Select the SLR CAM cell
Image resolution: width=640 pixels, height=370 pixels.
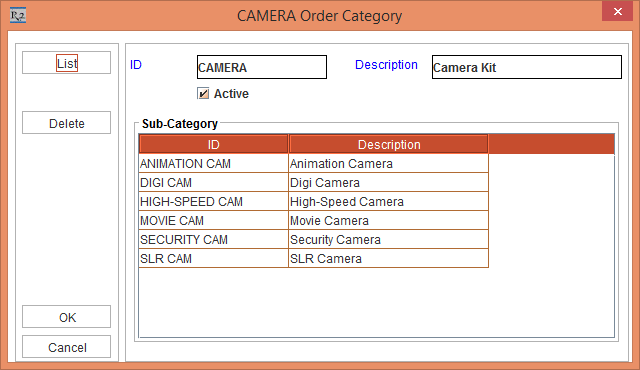click(213, 259)
